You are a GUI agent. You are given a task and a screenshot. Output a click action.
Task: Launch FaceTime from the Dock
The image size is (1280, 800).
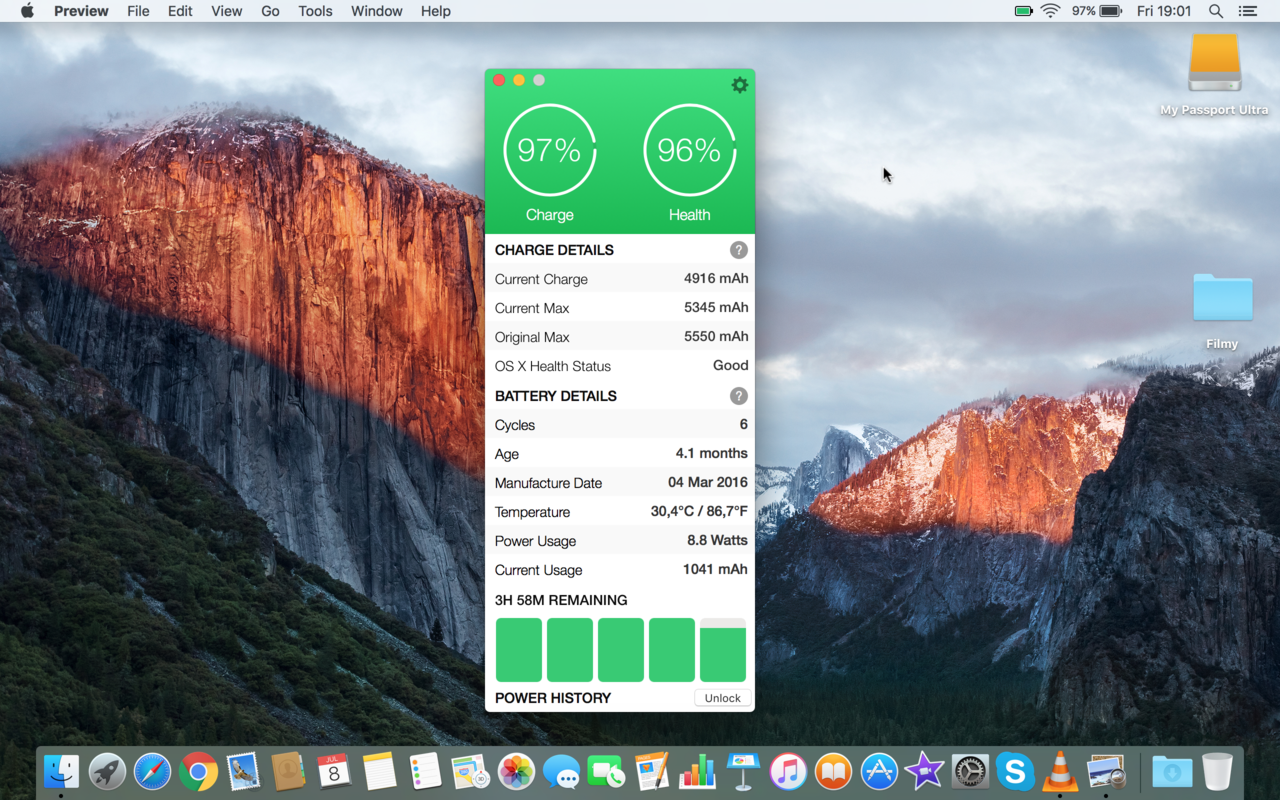(x=606, y=771)
